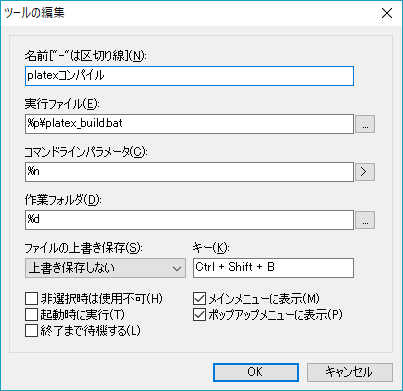403x391 pixels.
Task: Close the ツールの編集 dialog
Action: tap(387, 13)
